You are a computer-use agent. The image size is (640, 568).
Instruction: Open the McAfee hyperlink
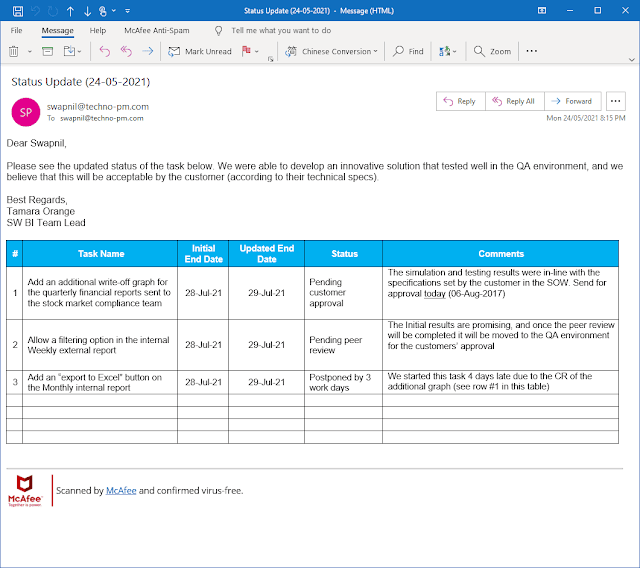121,490
